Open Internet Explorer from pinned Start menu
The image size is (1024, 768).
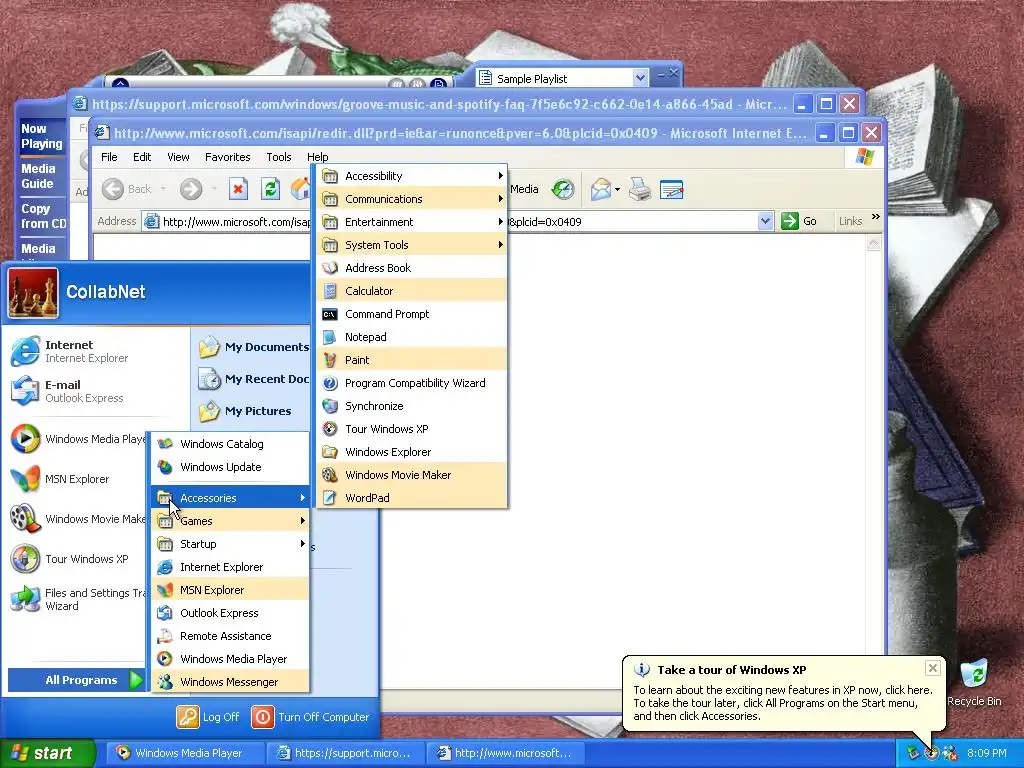tap(95, 351)
